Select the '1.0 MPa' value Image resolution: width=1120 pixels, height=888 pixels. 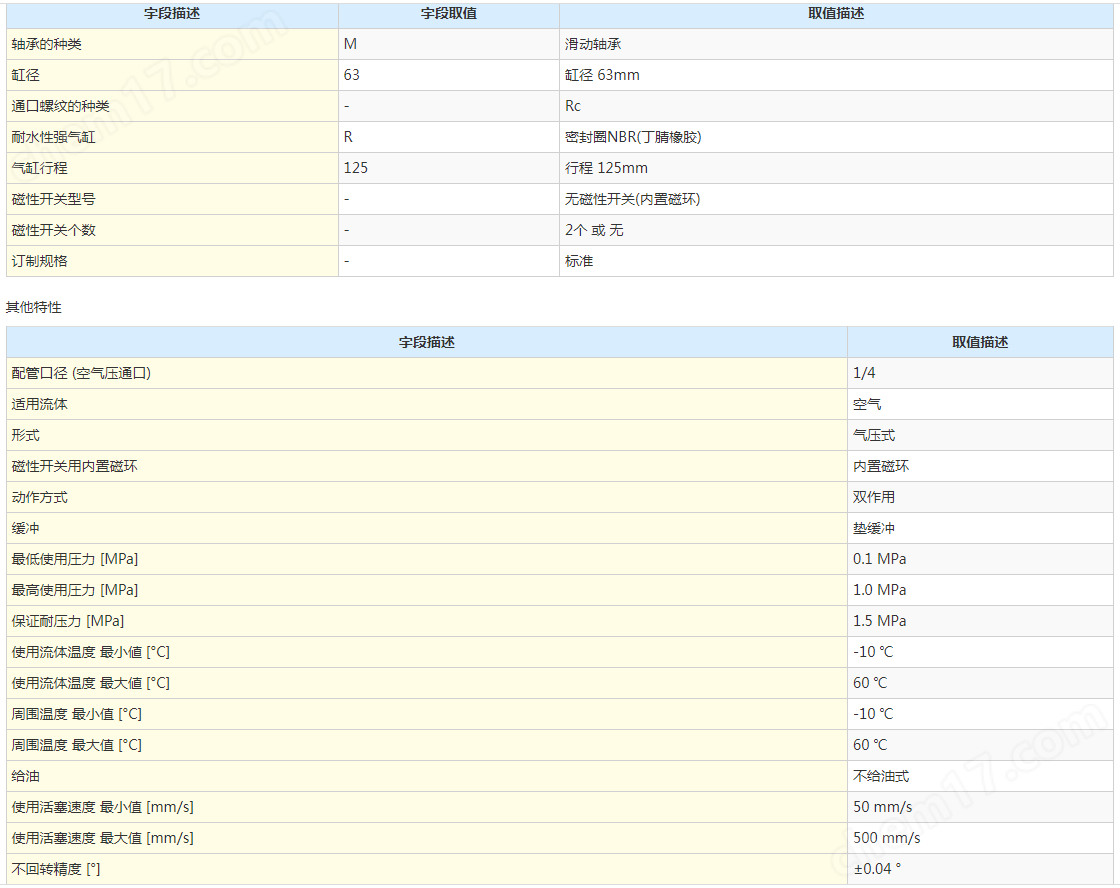point(980,590)
